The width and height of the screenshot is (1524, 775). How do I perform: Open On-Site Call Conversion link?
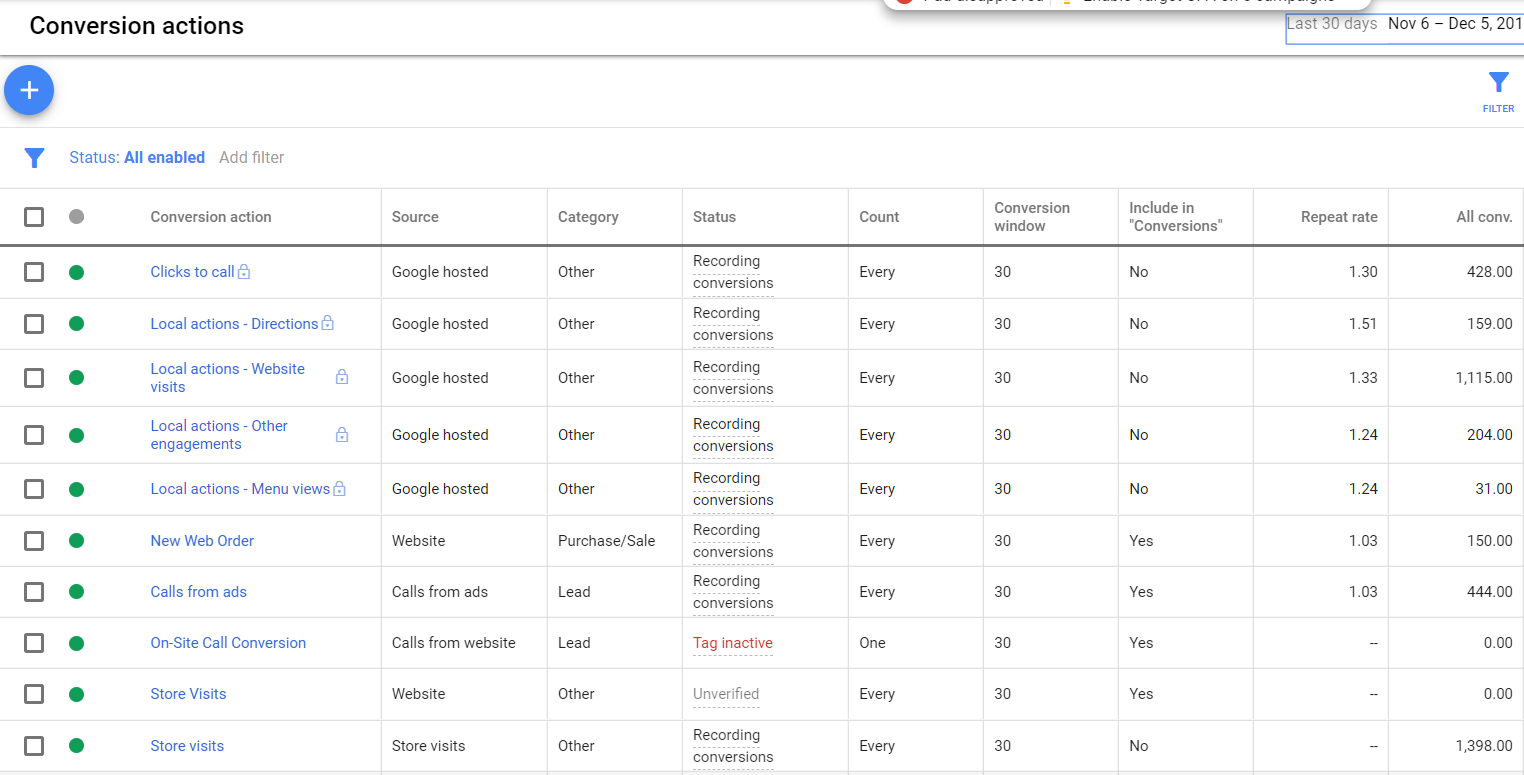(228, 643)
